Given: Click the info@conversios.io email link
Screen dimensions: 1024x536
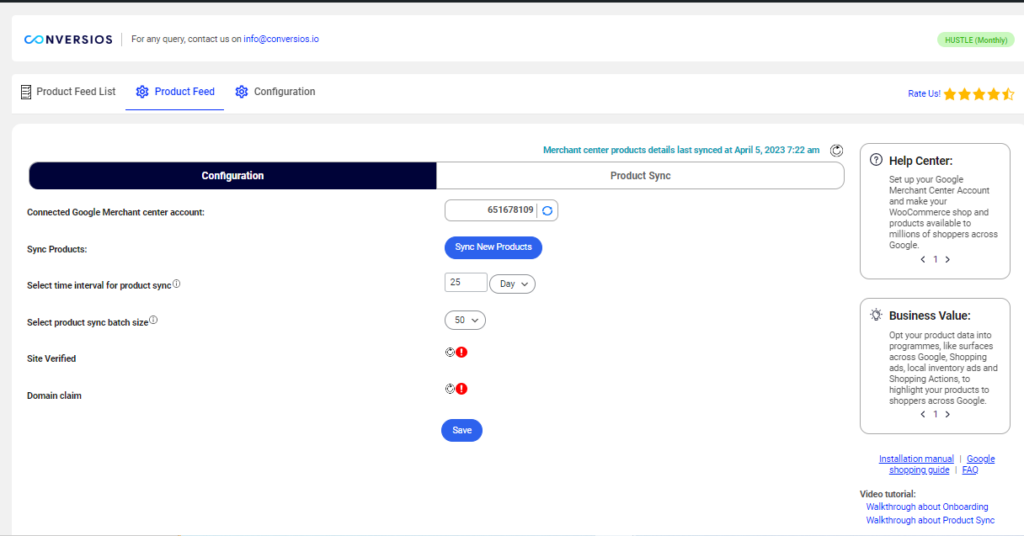Looking at the screenshot, I should pyautogui.click(x=281, y=39).
